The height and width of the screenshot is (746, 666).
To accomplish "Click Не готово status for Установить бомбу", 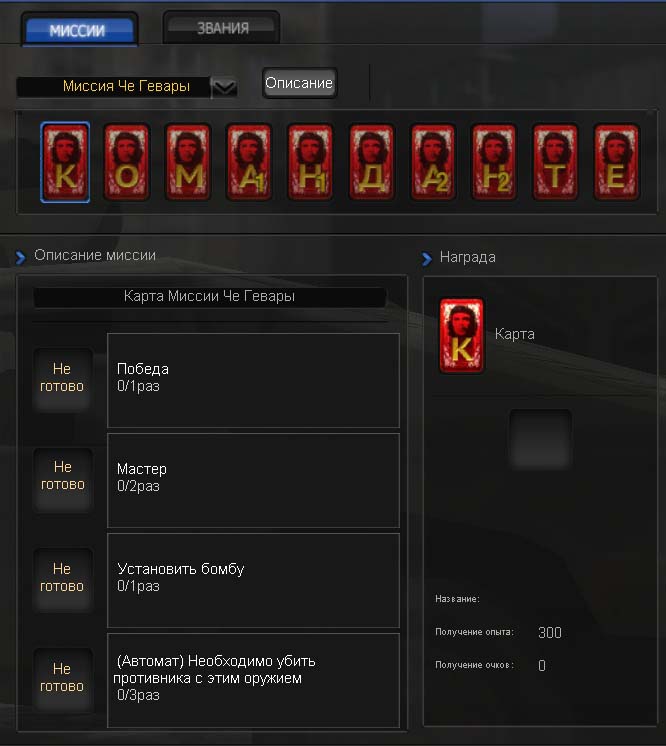I will click(x=62, y=578).
